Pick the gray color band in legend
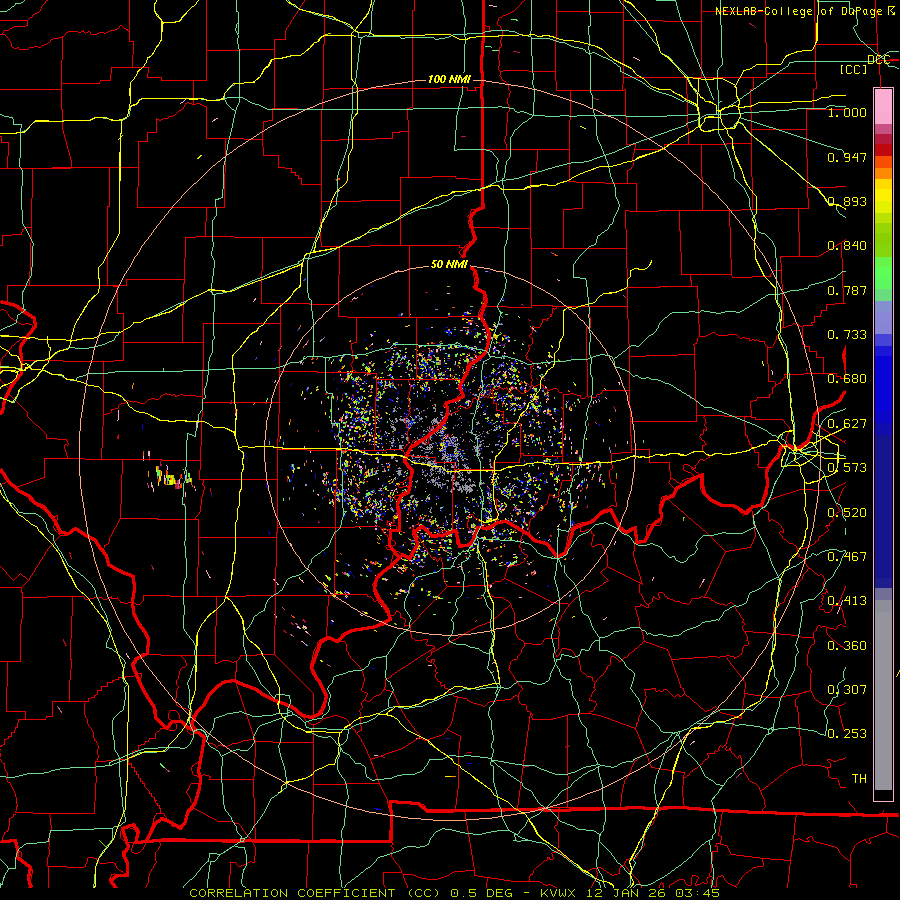The width and height of the screenshot is (900, 900). click(x=883, y=695)
